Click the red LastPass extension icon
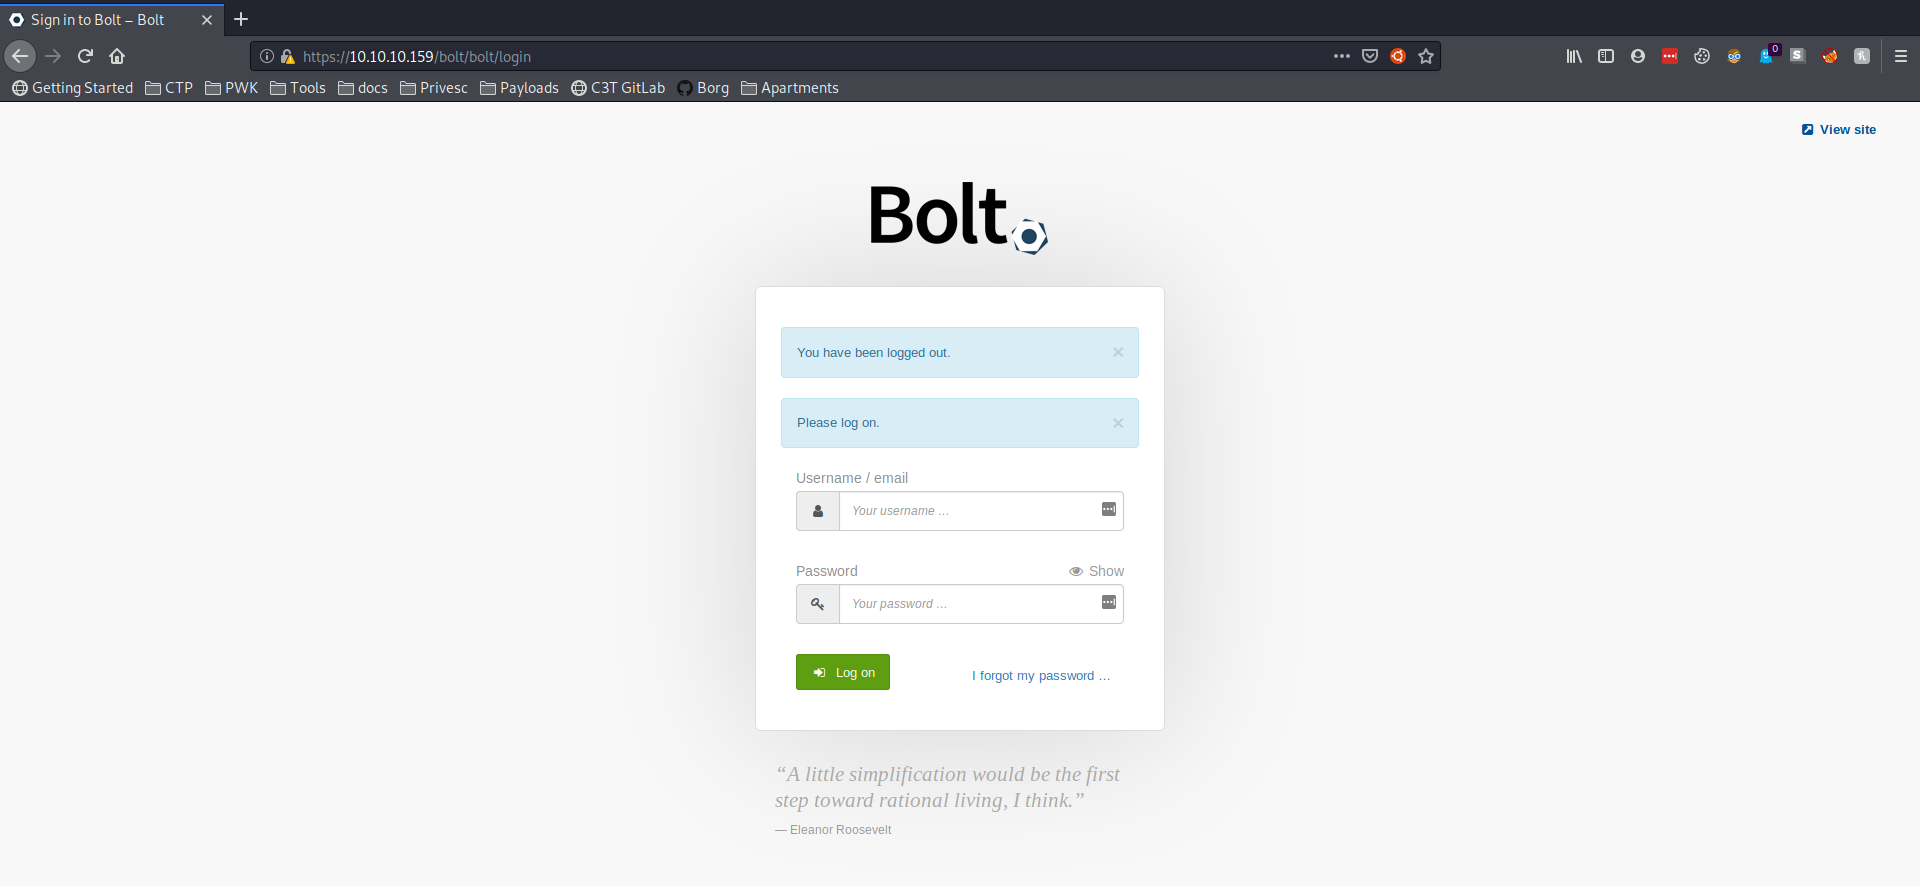Viewport: 1920px width, 886px height. coord(1670,56)
